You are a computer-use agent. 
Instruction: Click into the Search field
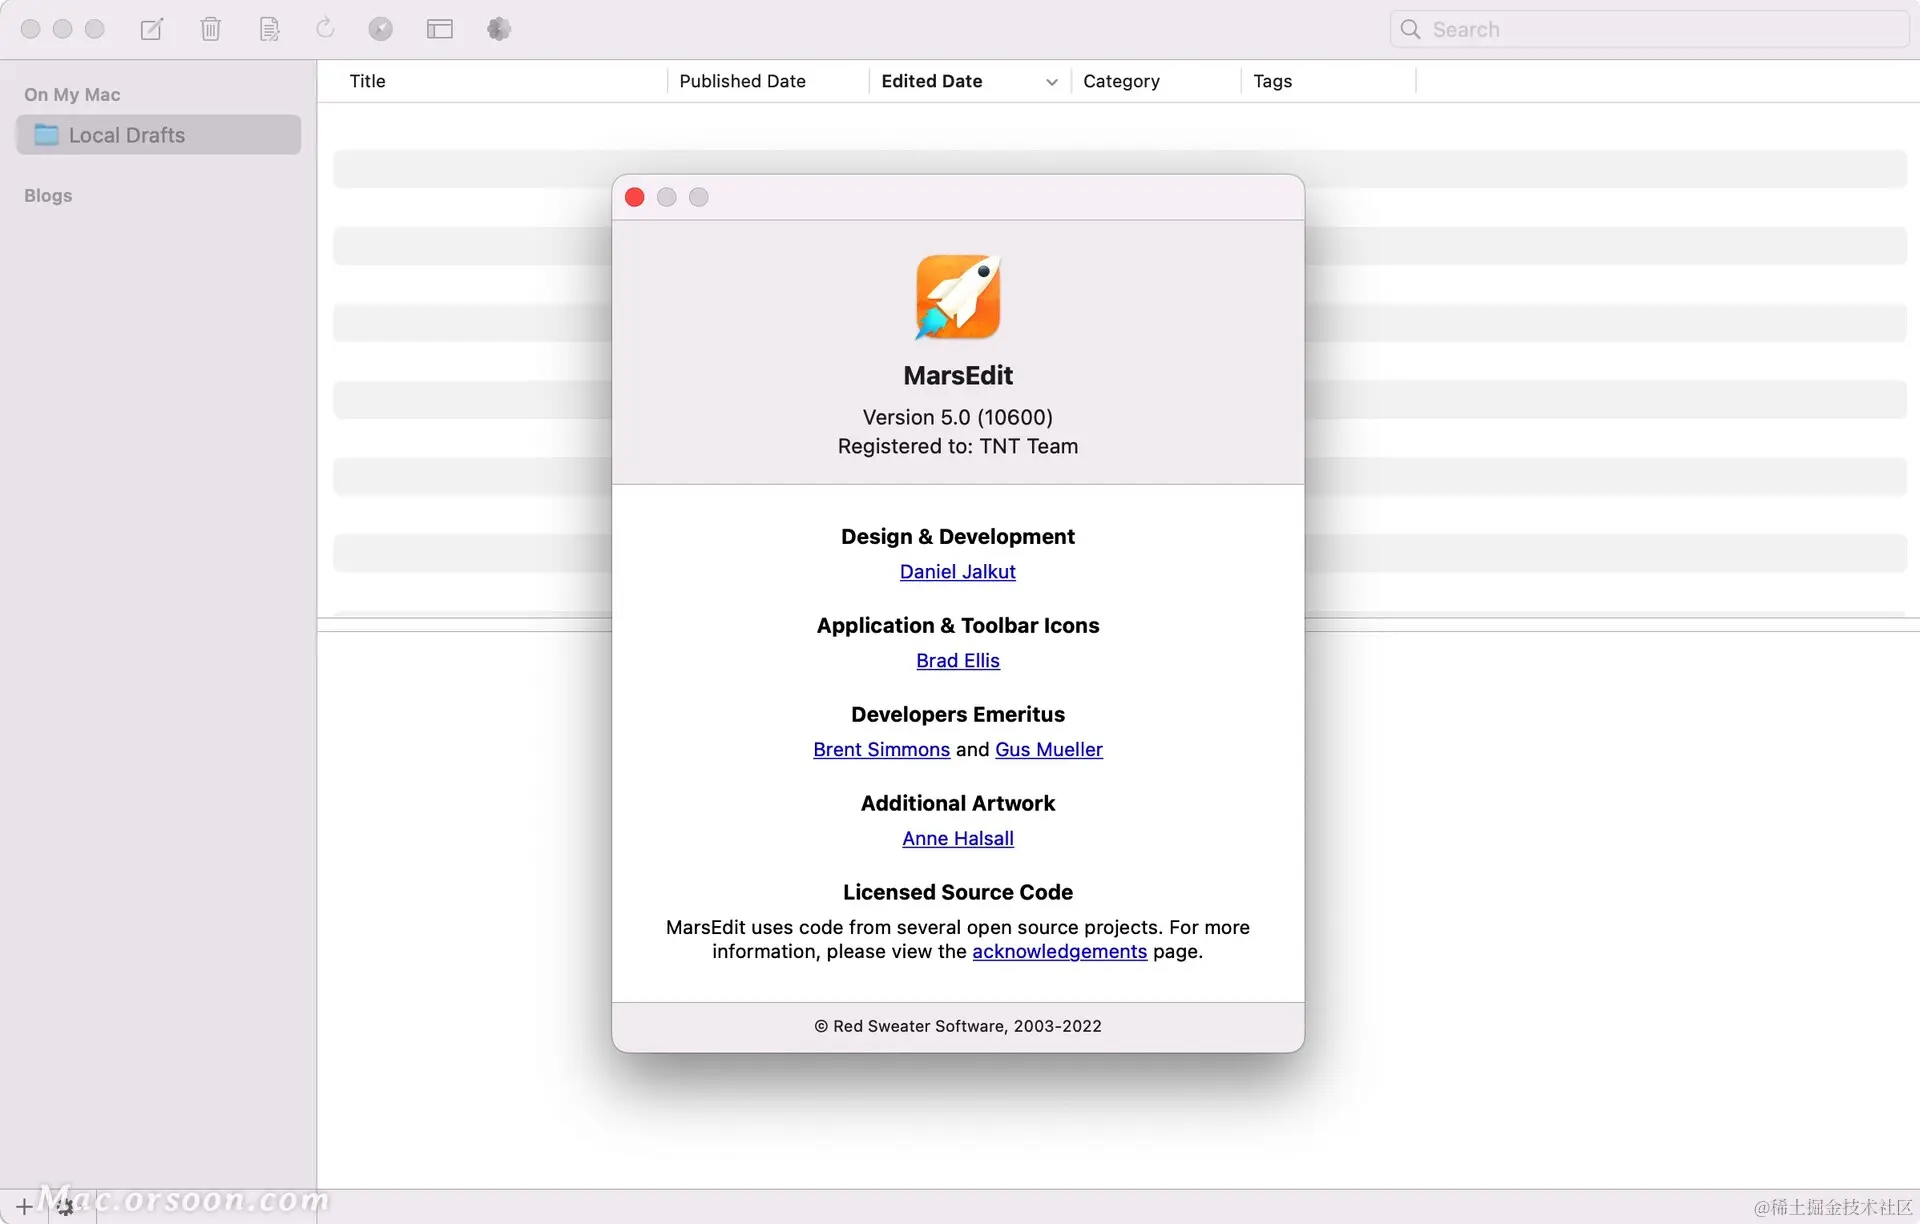coord(1660,29)
